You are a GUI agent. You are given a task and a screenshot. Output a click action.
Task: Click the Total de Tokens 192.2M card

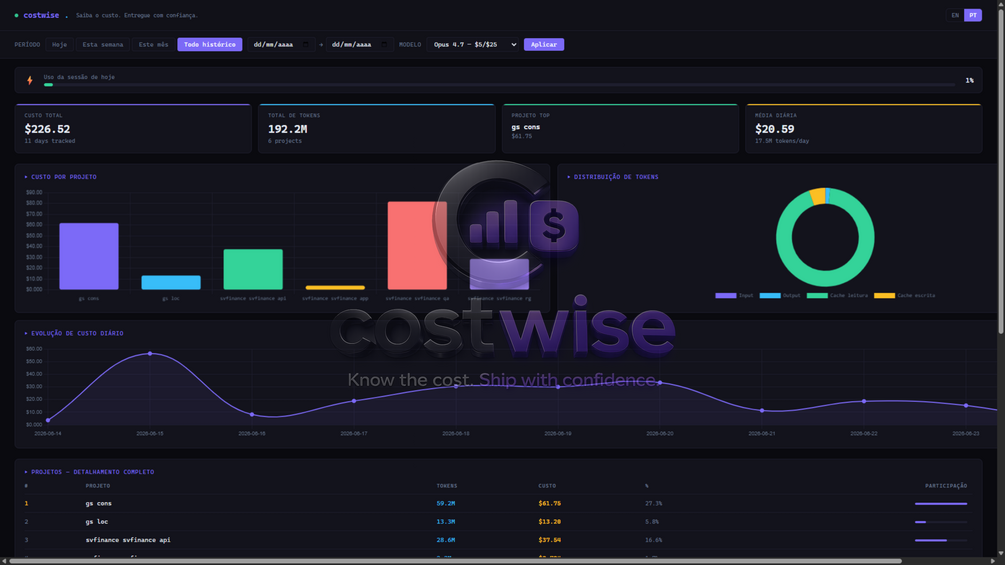(377, 128)
